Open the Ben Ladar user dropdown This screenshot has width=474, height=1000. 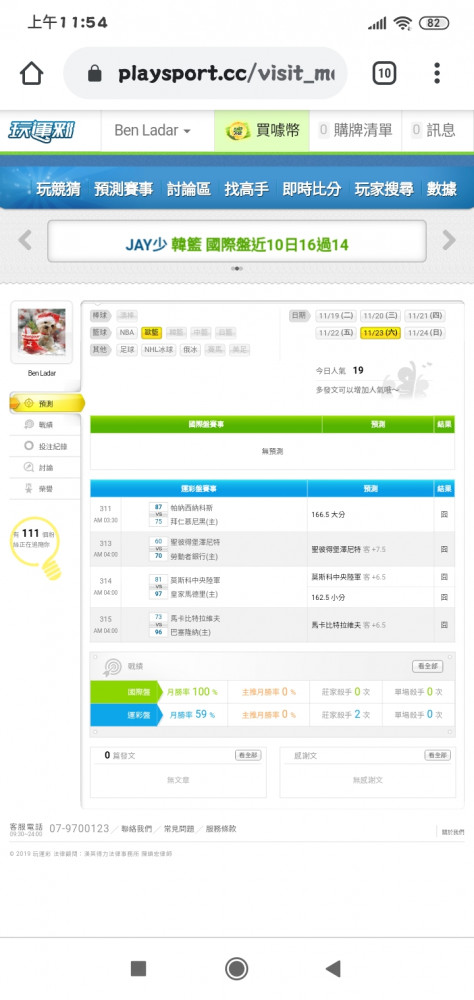coord(152,131)
